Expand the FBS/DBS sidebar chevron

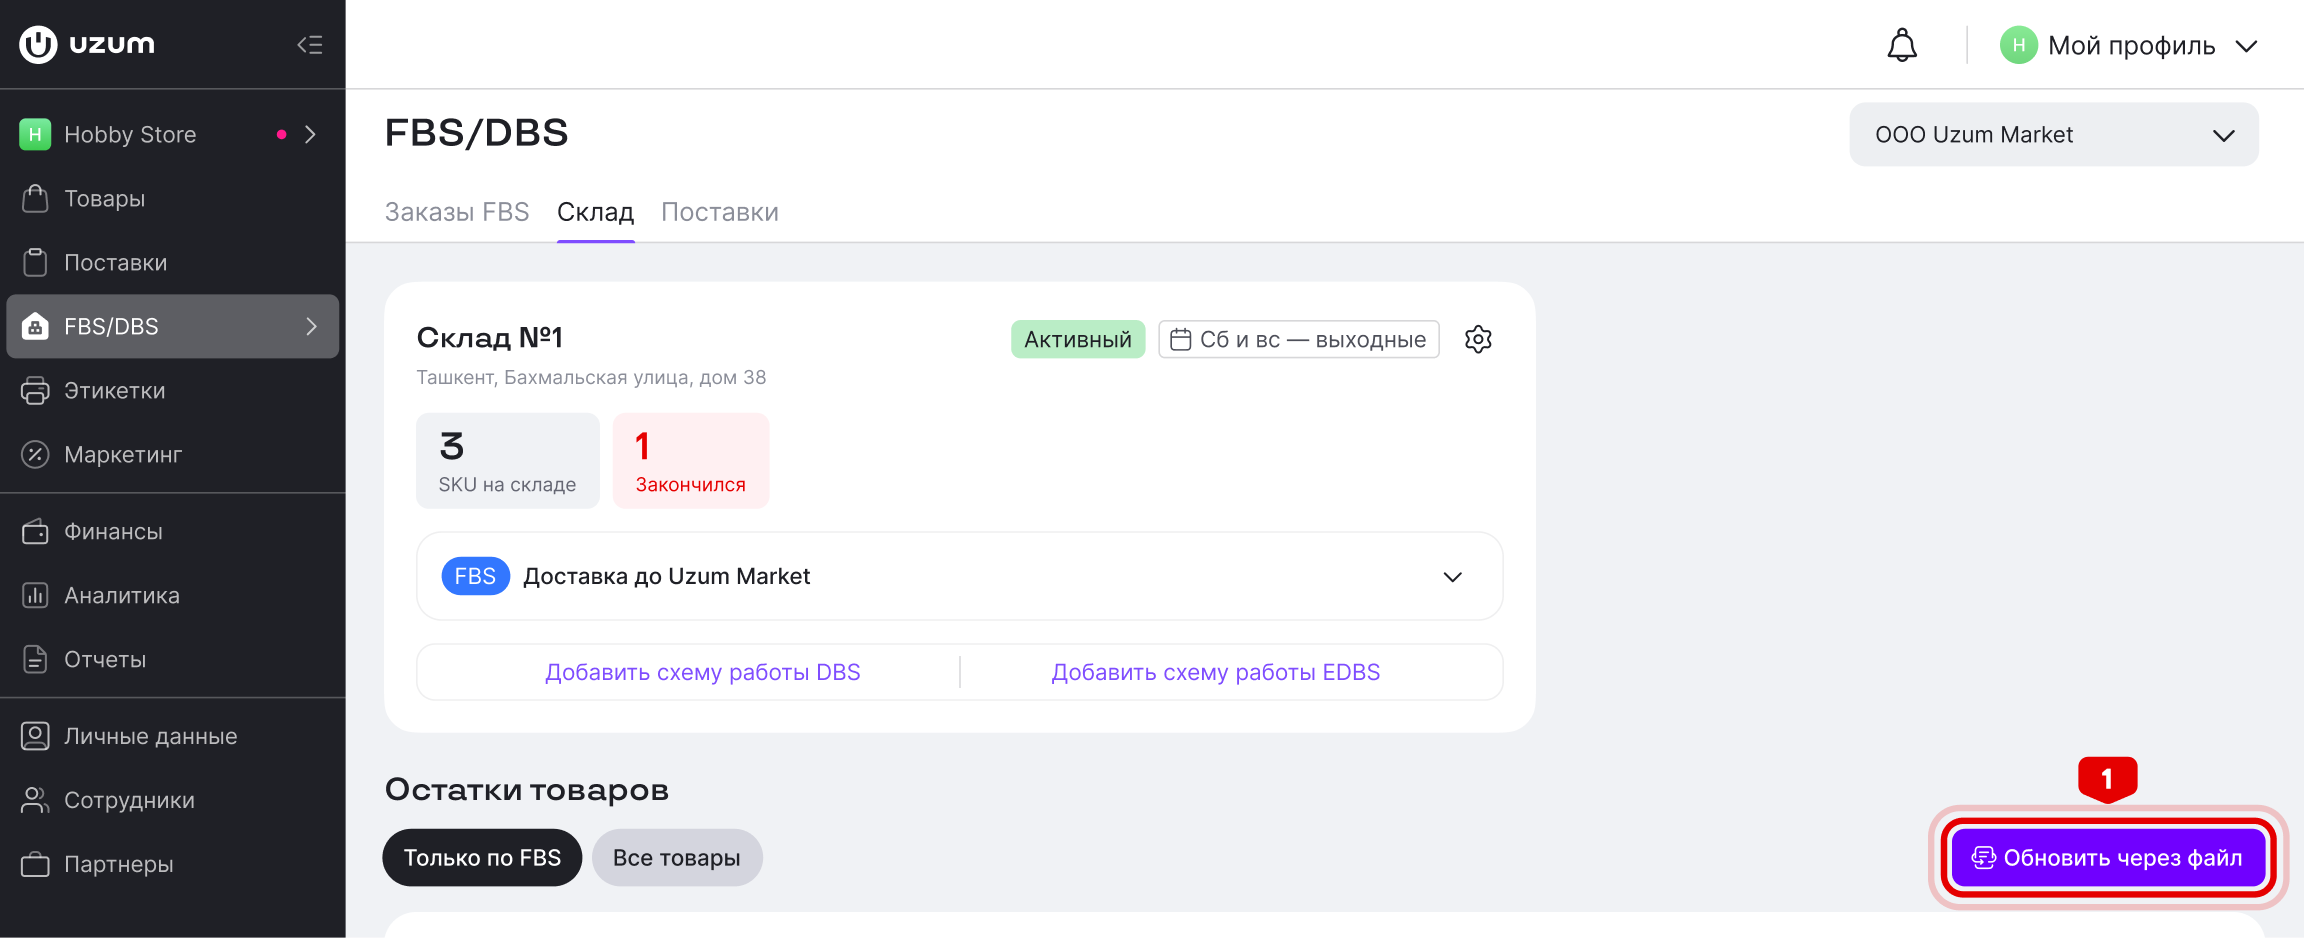click(311, 326)
